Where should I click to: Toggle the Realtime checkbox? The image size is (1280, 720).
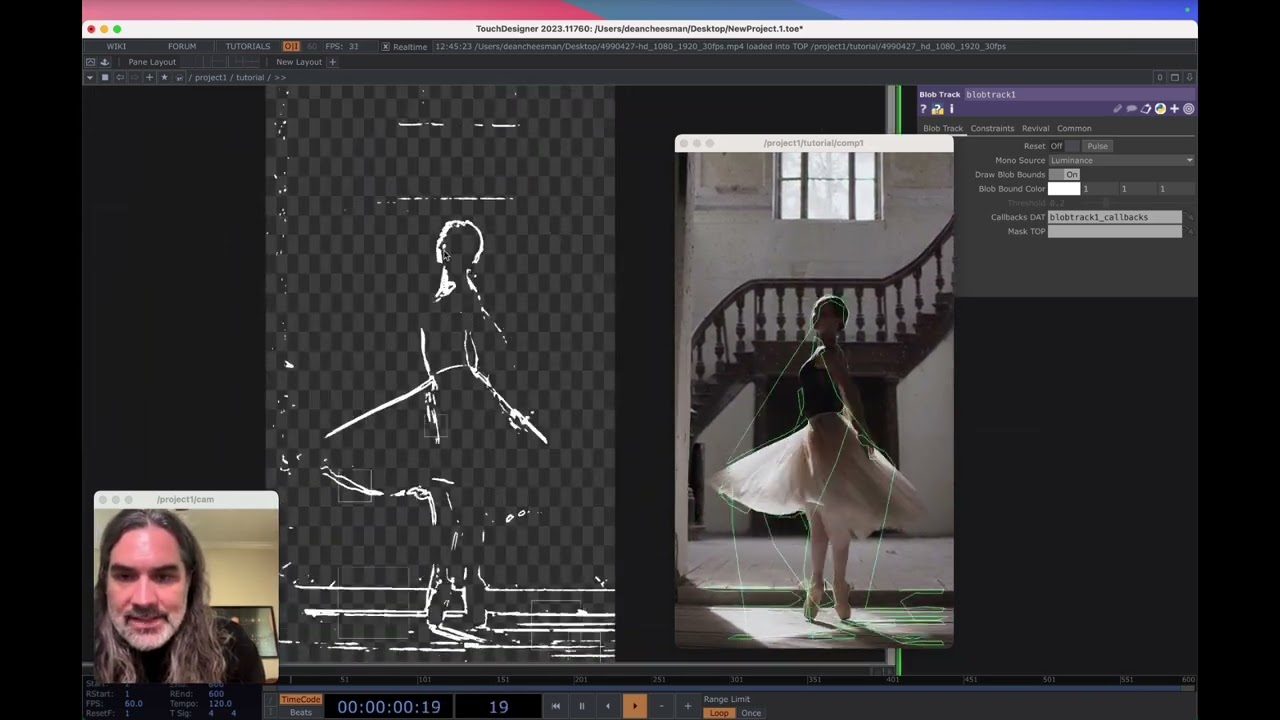click(385, 46)
